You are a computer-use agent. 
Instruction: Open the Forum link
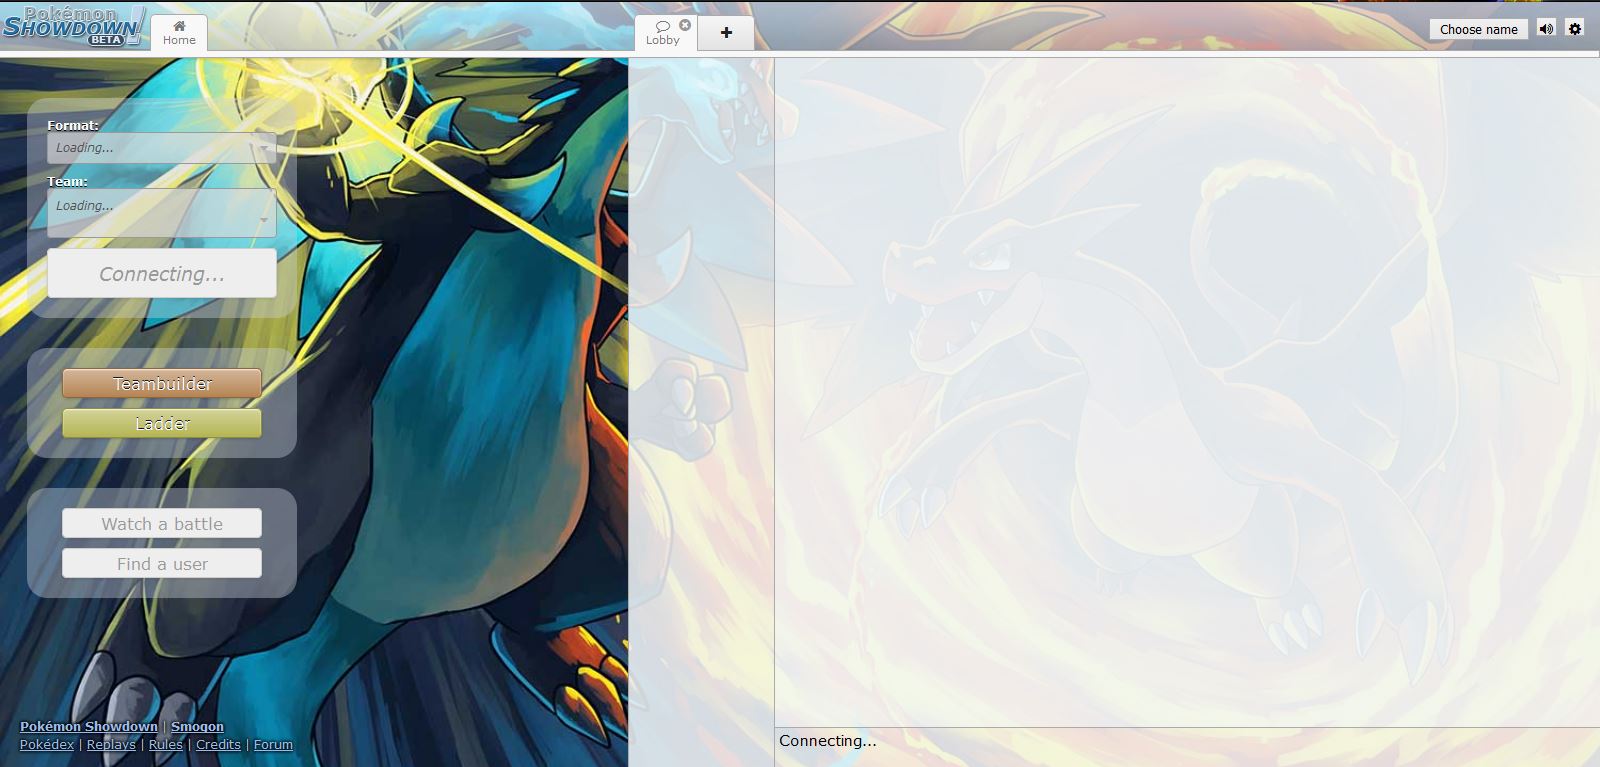[x=273, y=744]
